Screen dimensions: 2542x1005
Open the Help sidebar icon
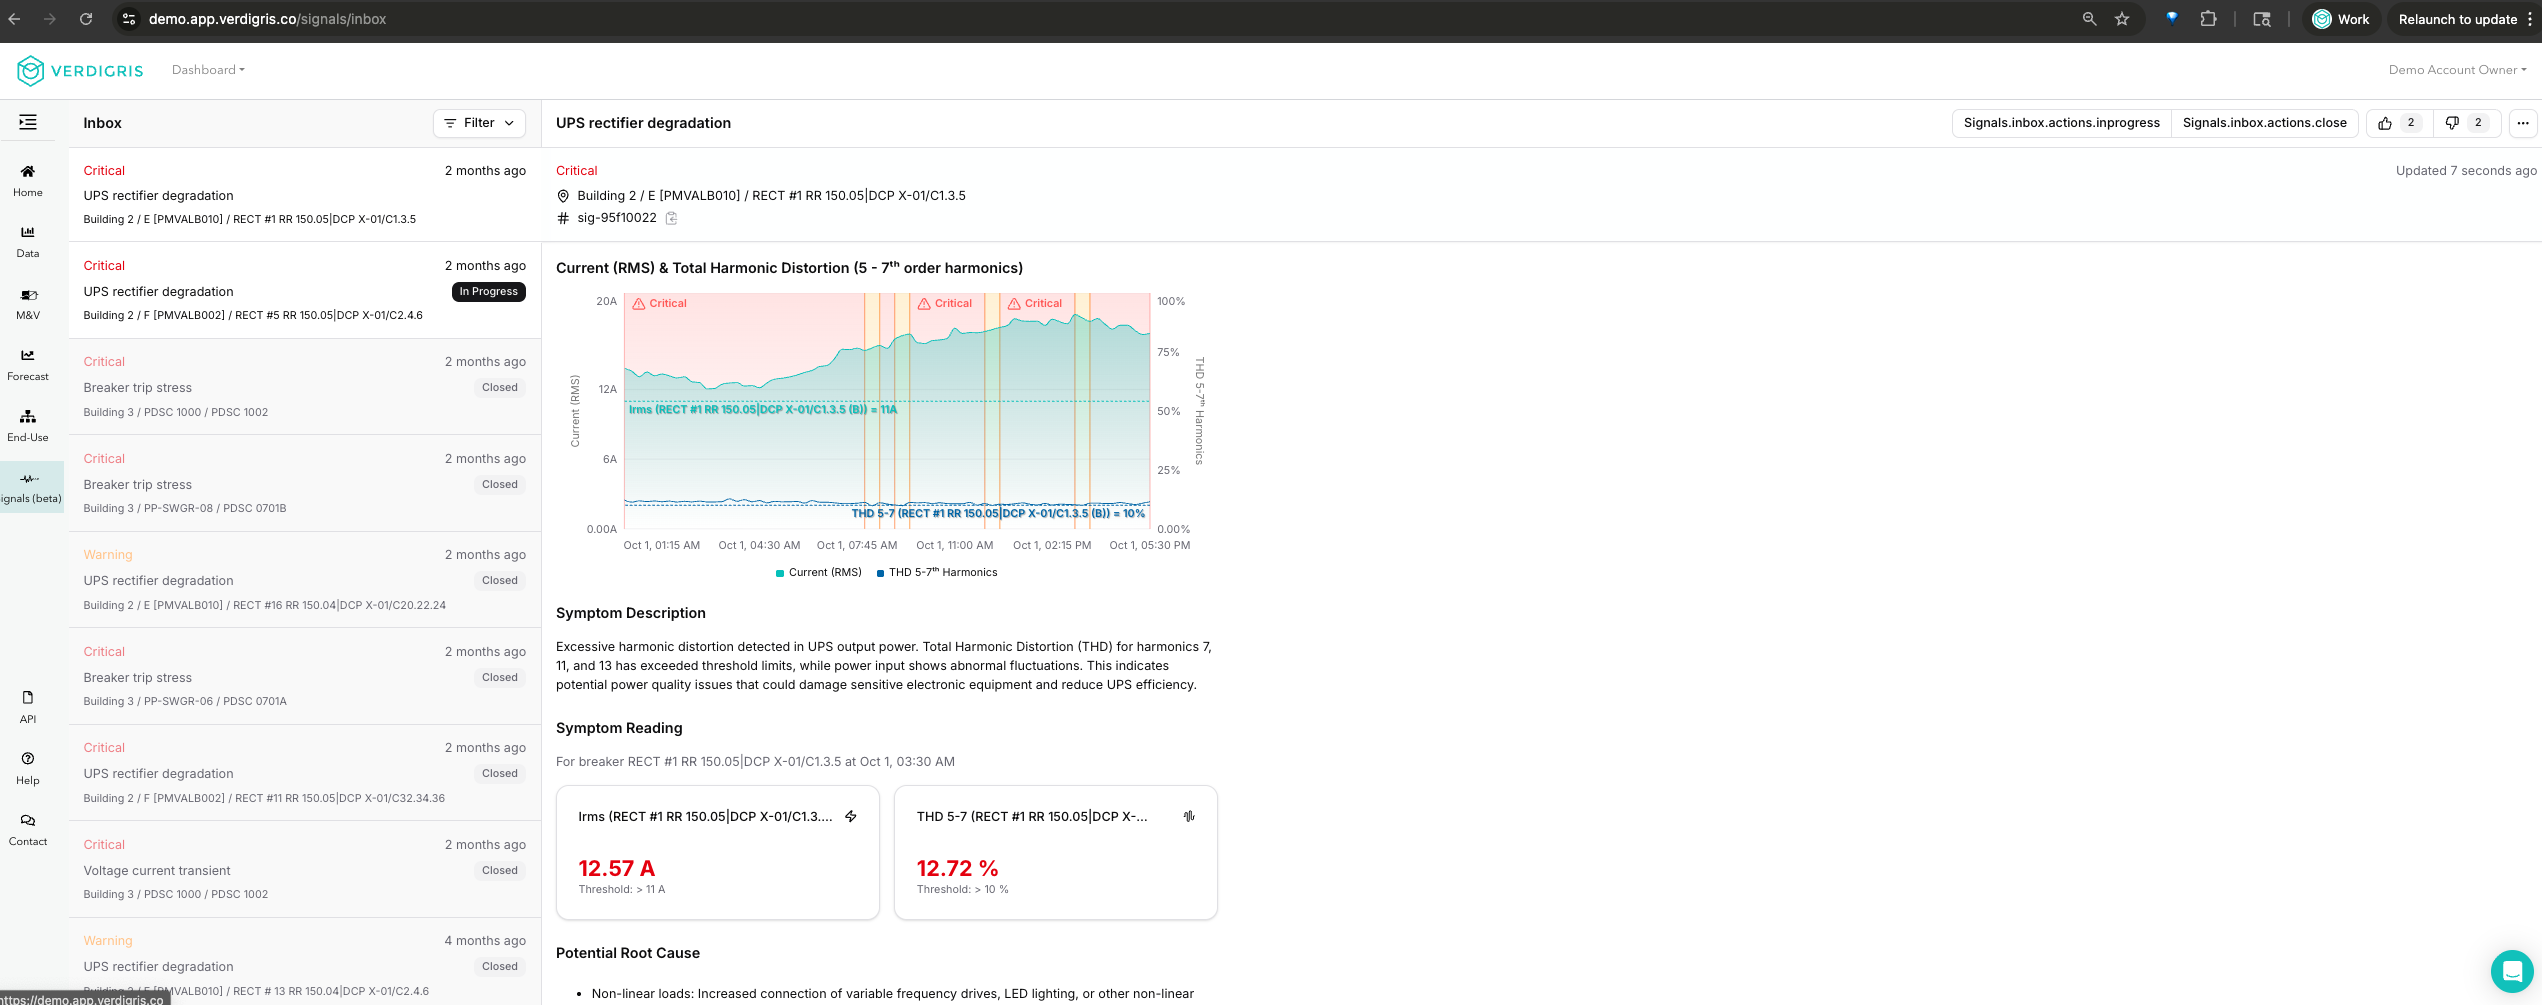click(28, 768)
